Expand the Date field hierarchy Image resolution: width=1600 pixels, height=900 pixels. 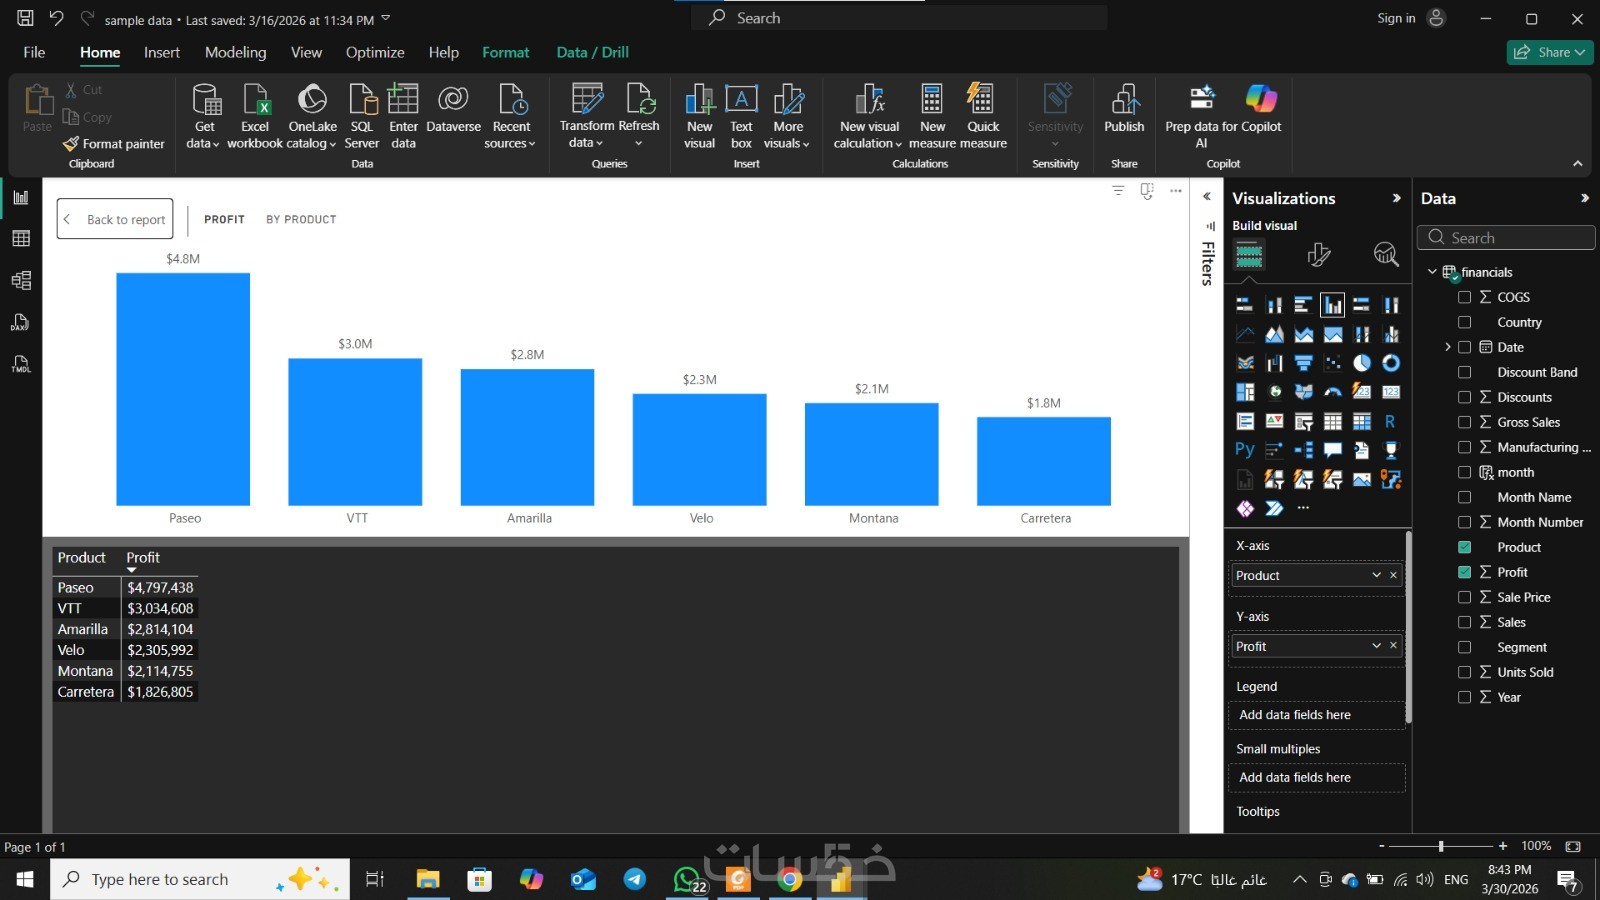(1447, 347)
